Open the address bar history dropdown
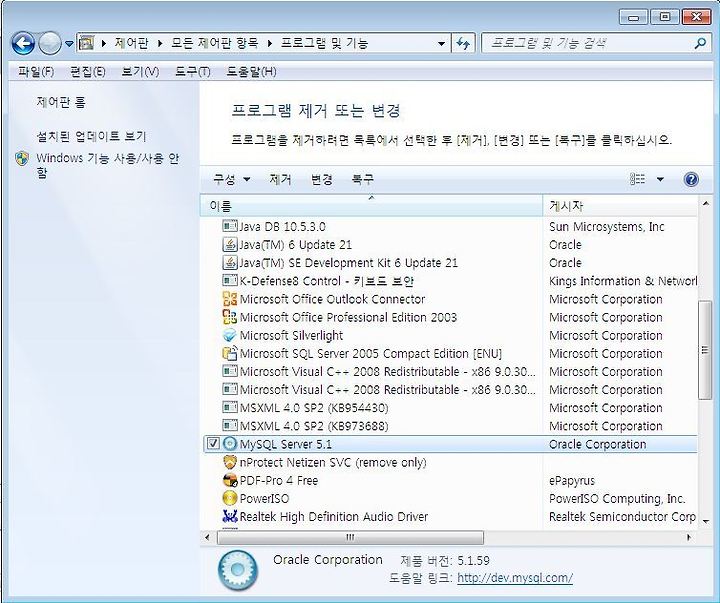720x603 pixels. point(441,44)
